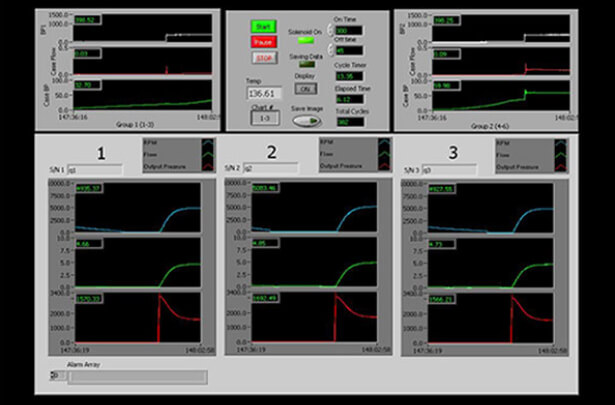
Task: Click the RPM readout in chart 1
Action: pyautogui.click(x=89, y=189)
